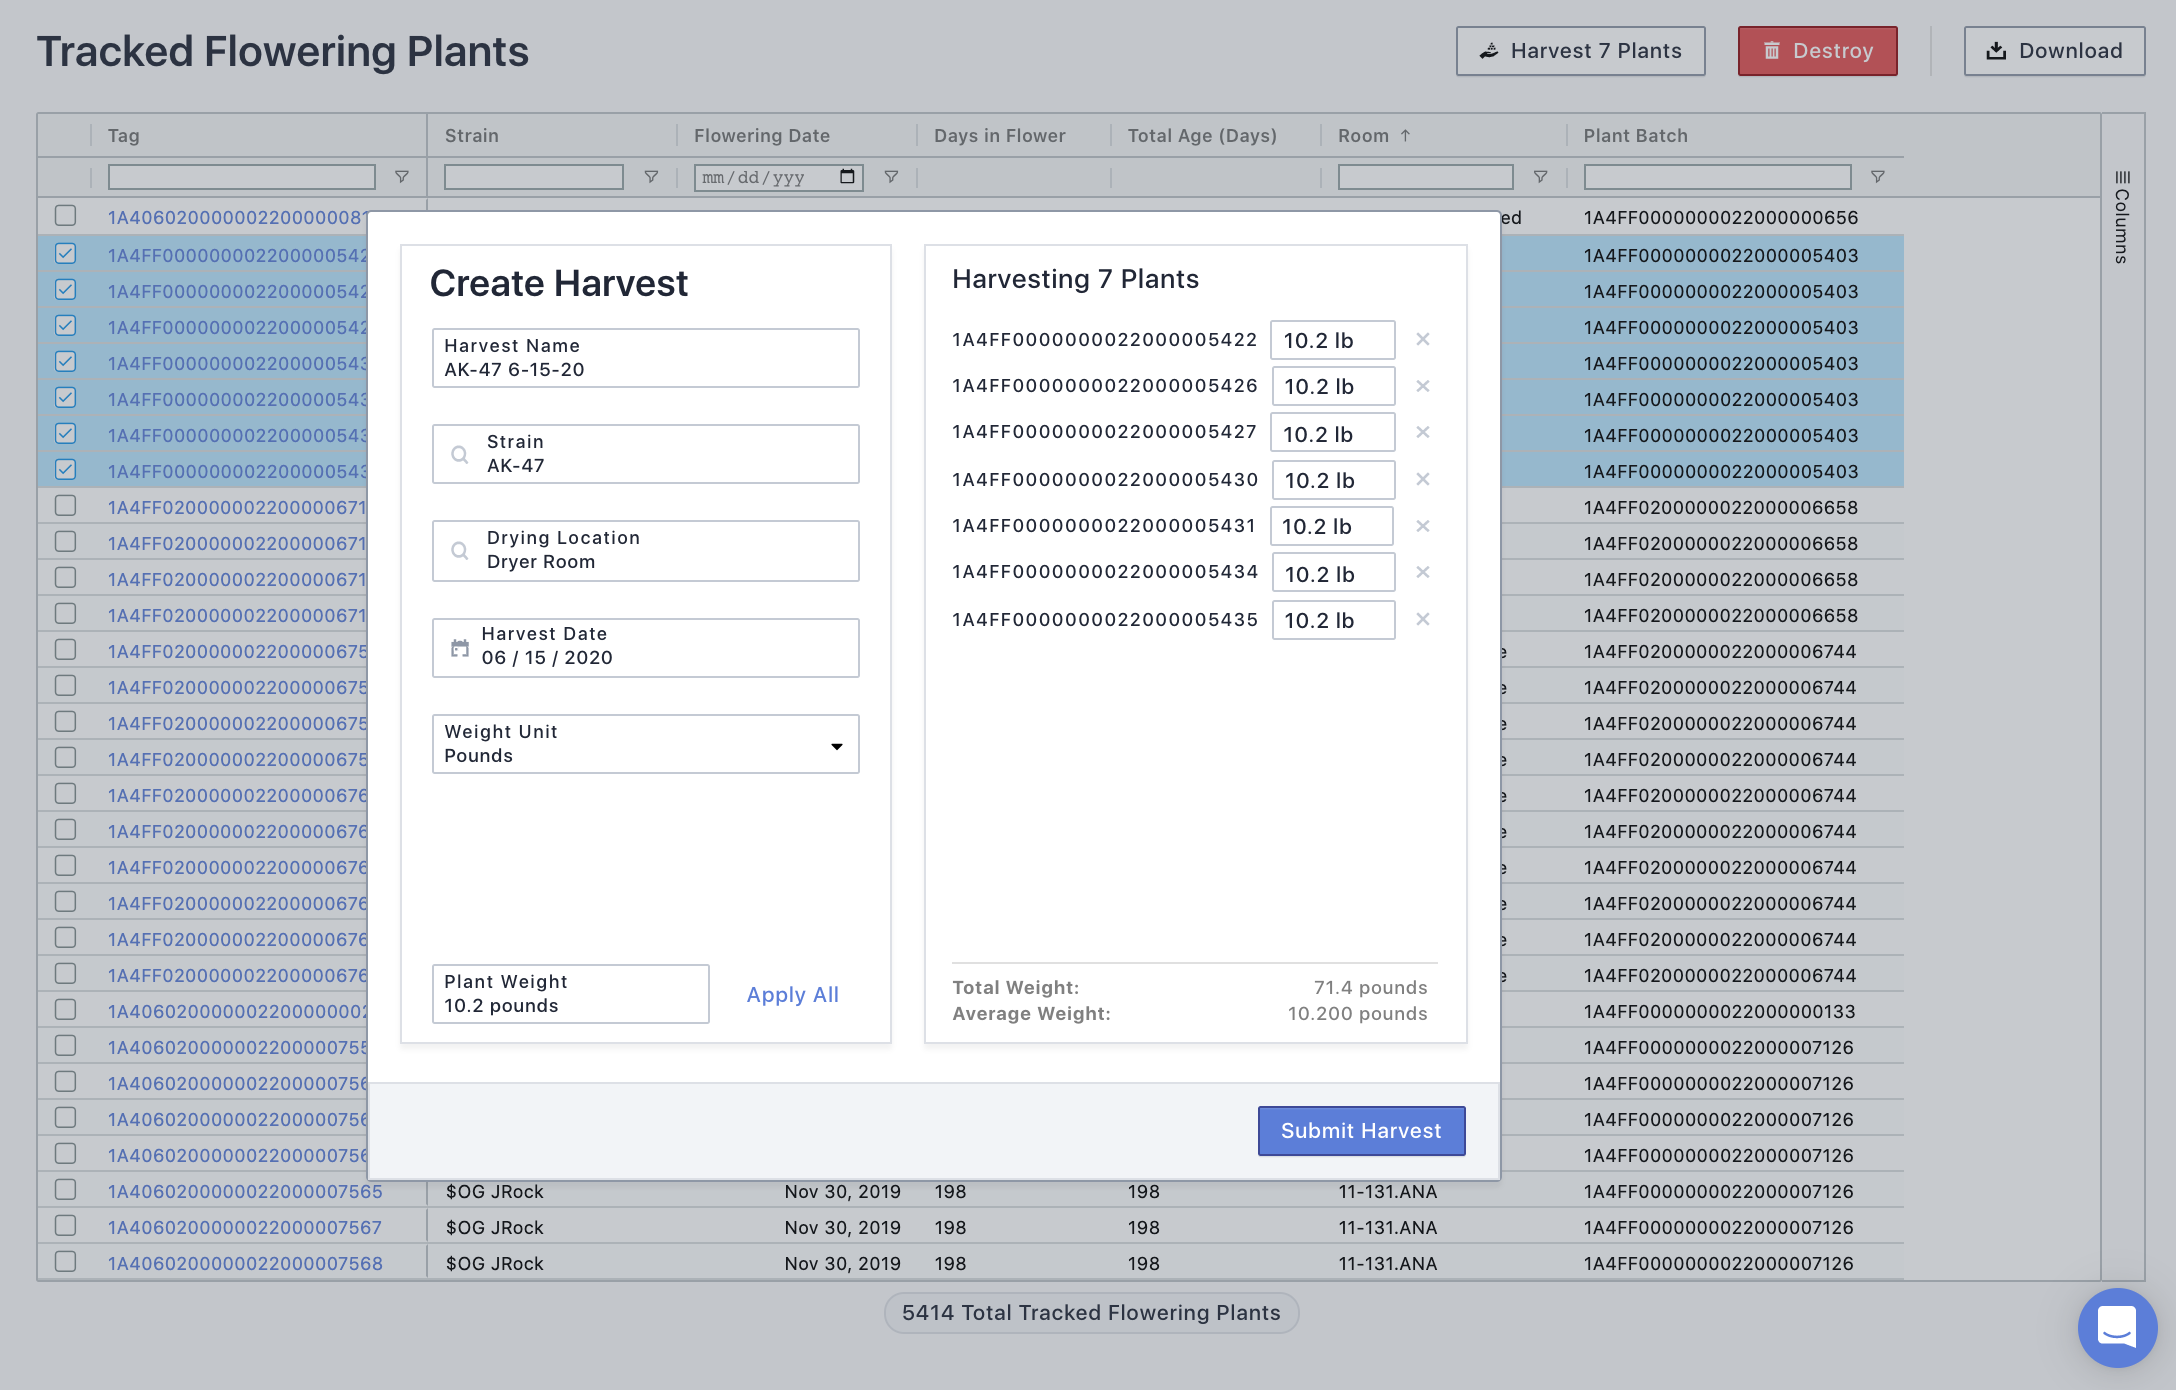The height and width of the screenshot is (1390, 2176).
Task: Click the Harvest Date calendar icon
Action: coord(460,648)
